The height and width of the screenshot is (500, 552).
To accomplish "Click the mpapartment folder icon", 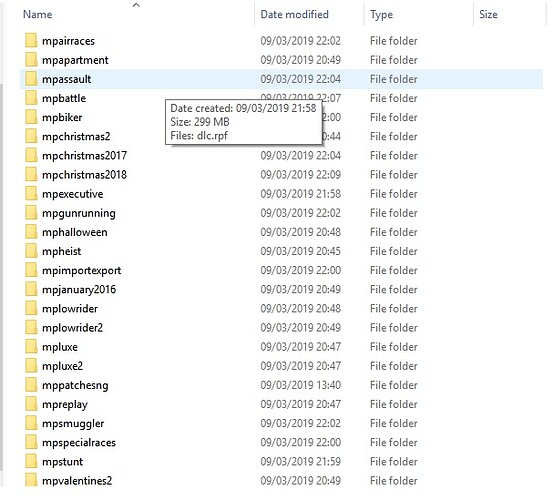I will [31, 60].
